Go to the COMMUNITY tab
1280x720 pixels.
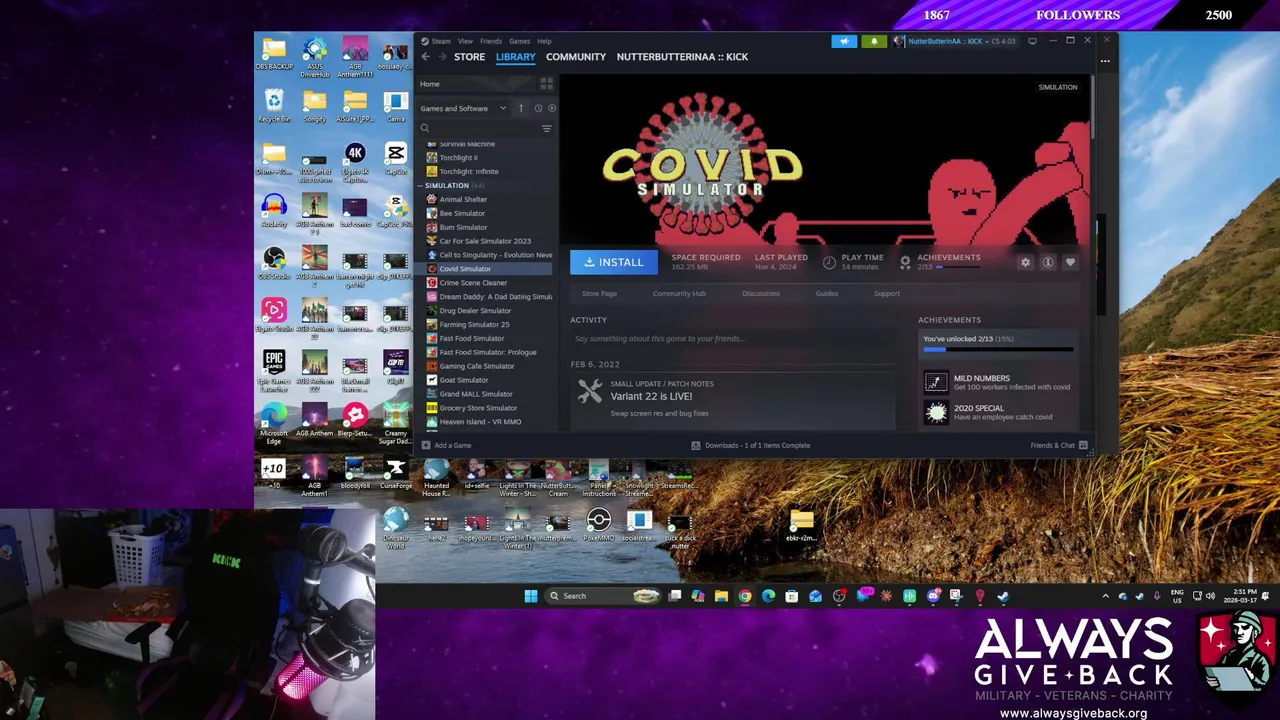coord(576,57)
